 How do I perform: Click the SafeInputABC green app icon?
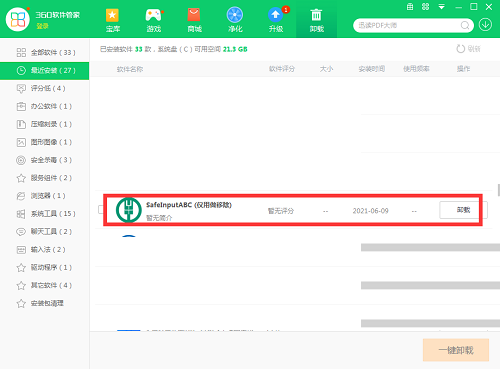point(129,210)
